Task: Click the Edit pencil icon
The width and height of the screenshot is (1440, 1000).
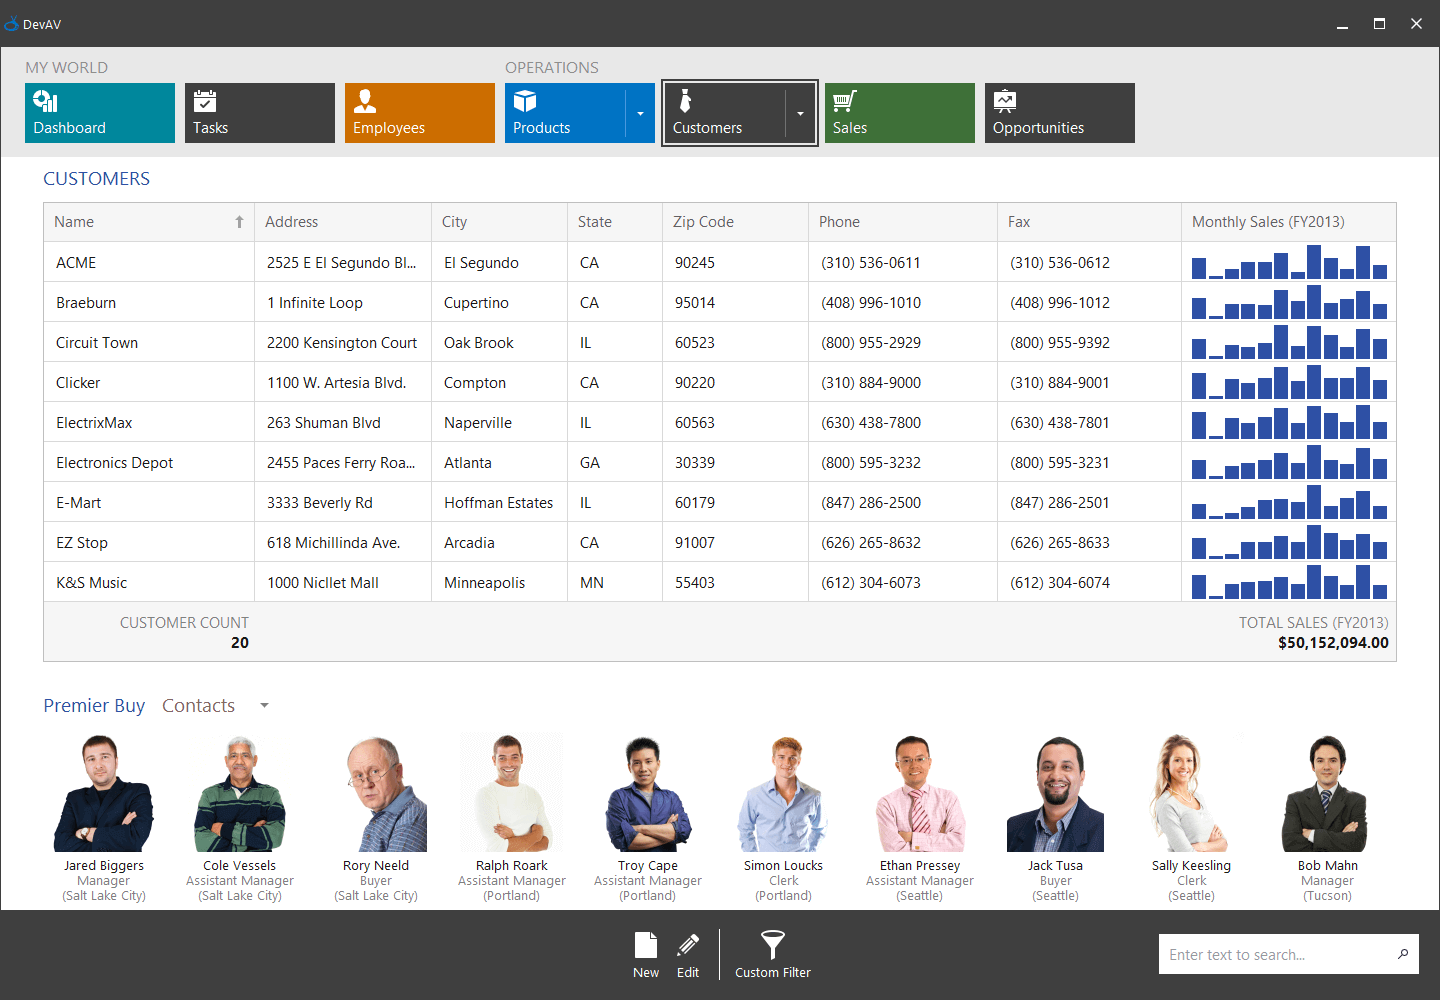Action: (x=688, y=953)
